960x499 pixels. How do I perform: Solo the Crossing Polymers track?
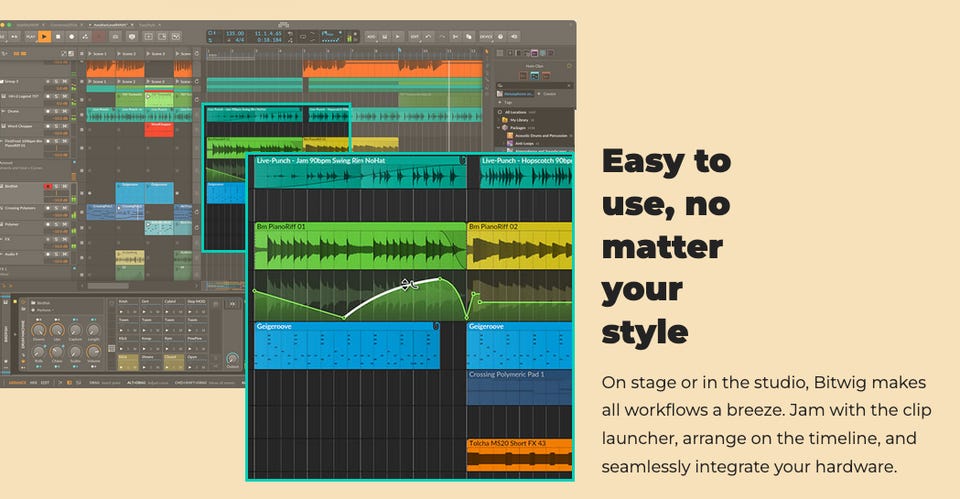coord(56,208)
